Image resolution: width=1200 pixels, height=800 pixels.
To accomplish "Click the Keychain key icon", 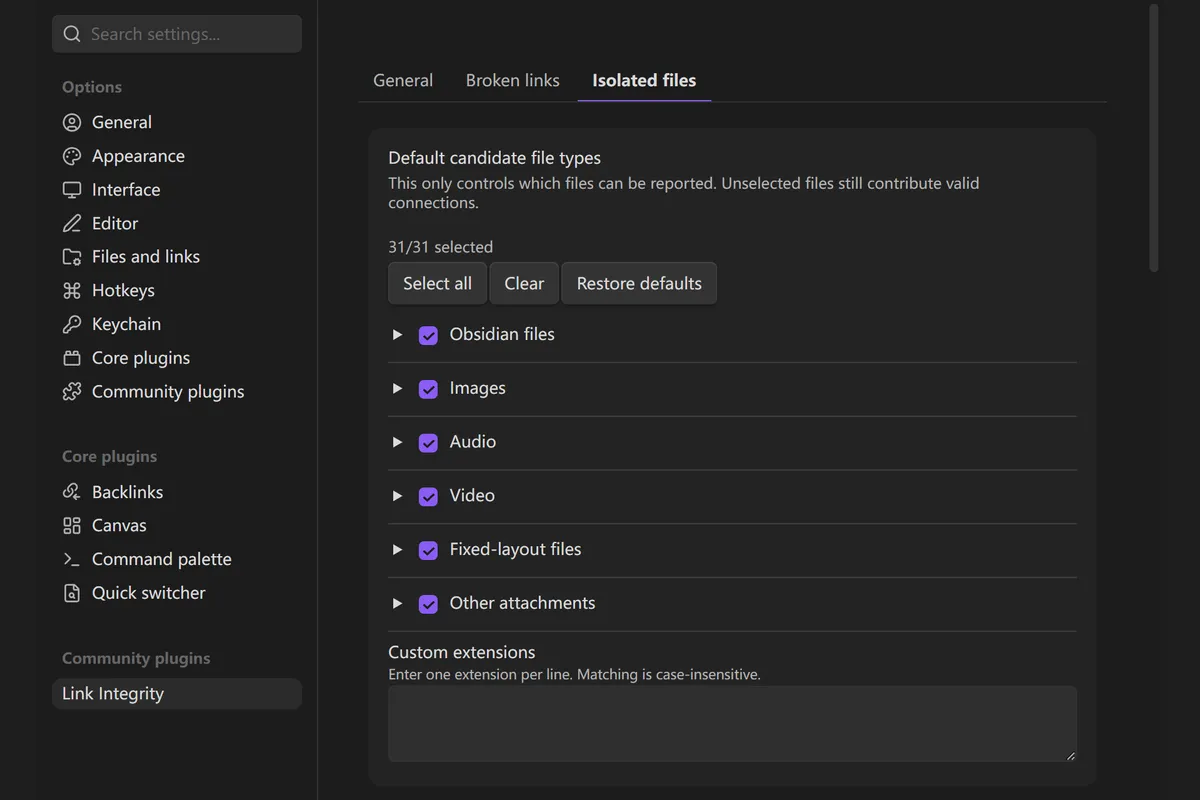I will click(72, 324).
